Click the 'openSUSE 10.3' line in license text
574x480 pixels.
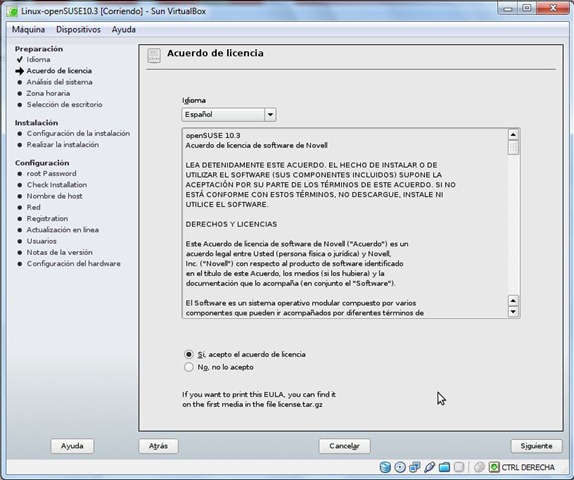pos(213,135)
